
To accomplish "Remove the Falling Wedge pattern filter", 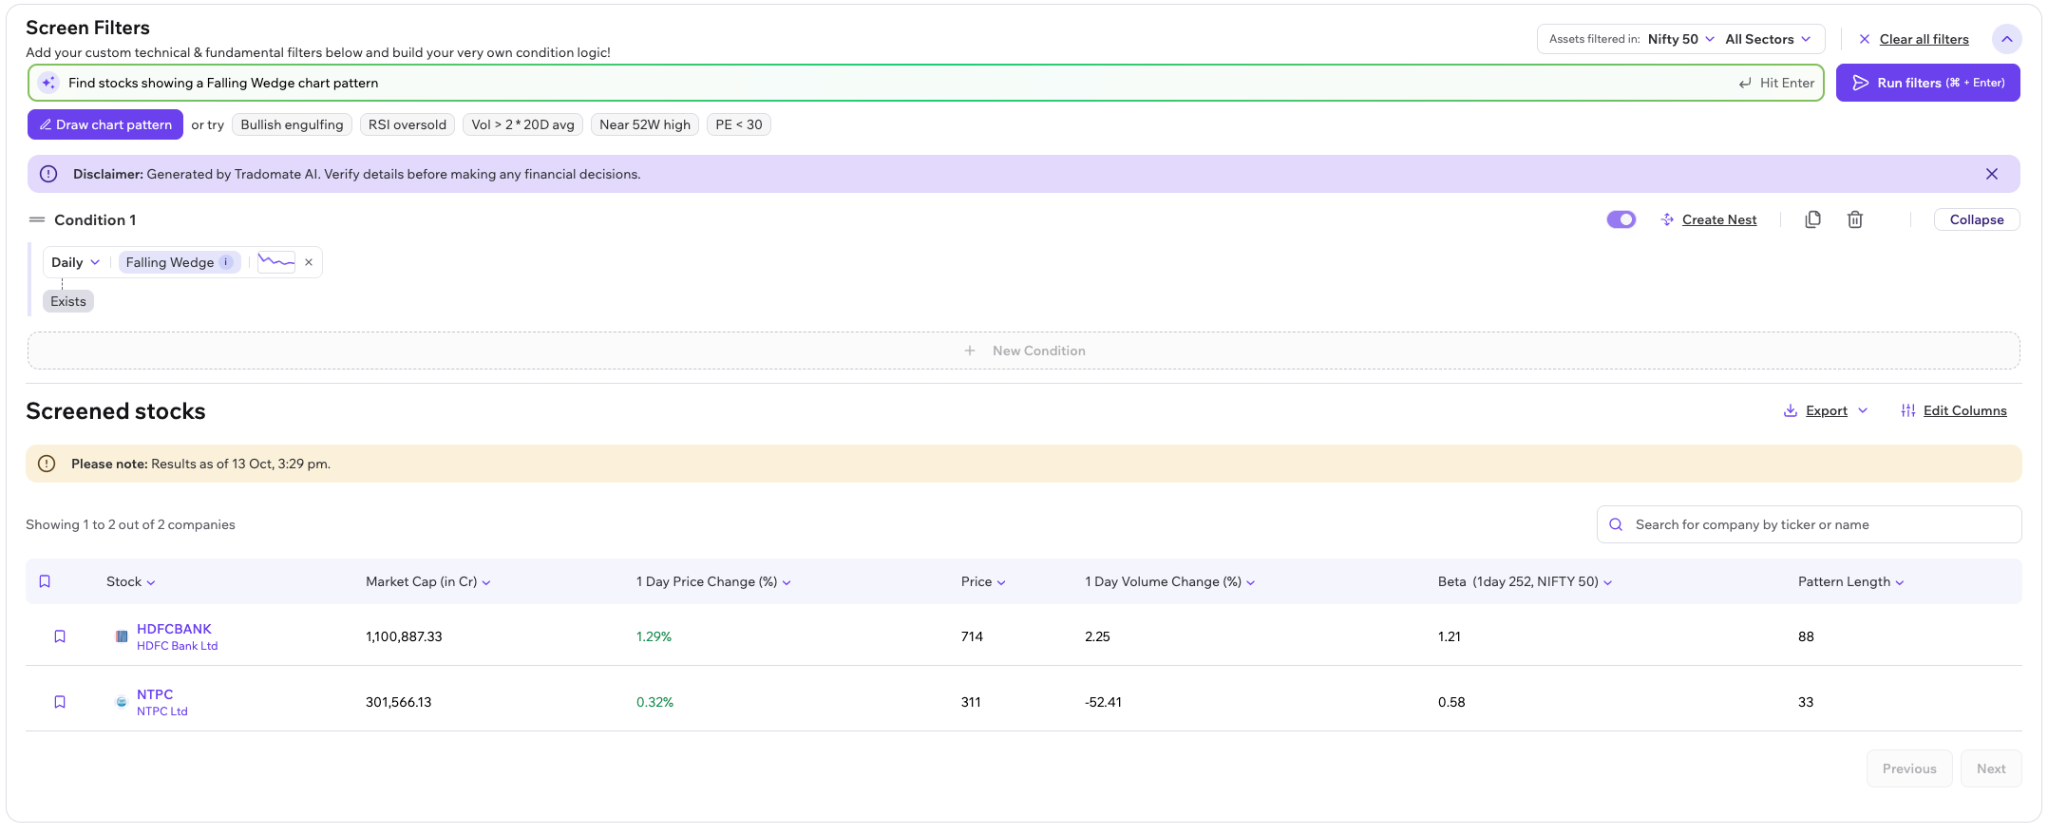I will pyautogui.click(x=309, y=262).
